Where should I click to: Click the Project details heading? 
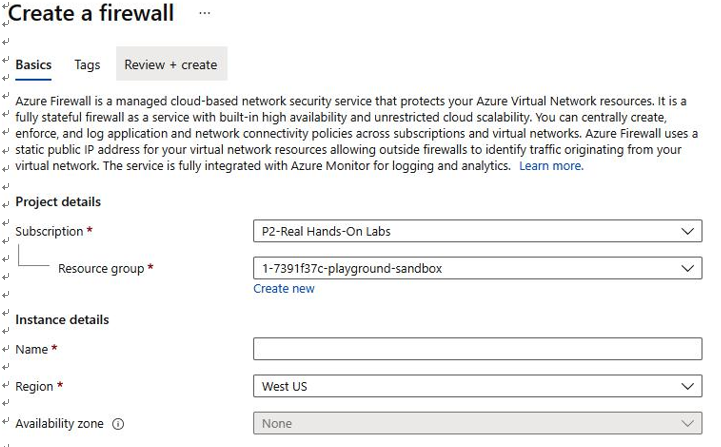(x=58, y=202)
